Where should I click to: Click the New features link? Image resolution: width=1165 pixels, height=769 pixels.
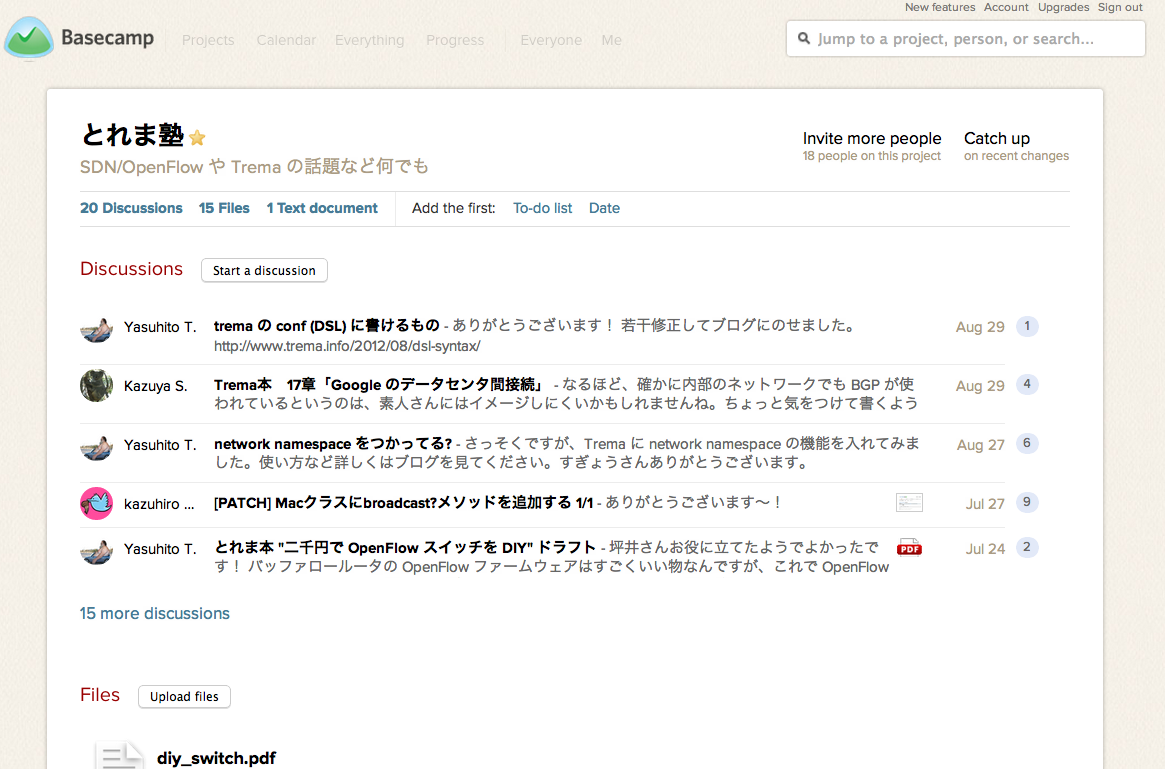tap(940, 7)
